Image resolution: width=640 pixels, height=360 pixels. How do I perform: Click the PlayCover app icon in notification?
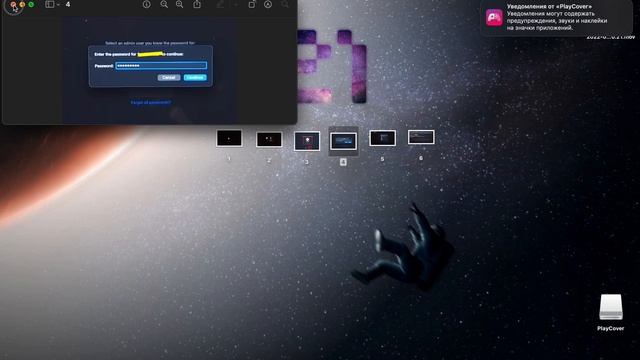[494, 18]
